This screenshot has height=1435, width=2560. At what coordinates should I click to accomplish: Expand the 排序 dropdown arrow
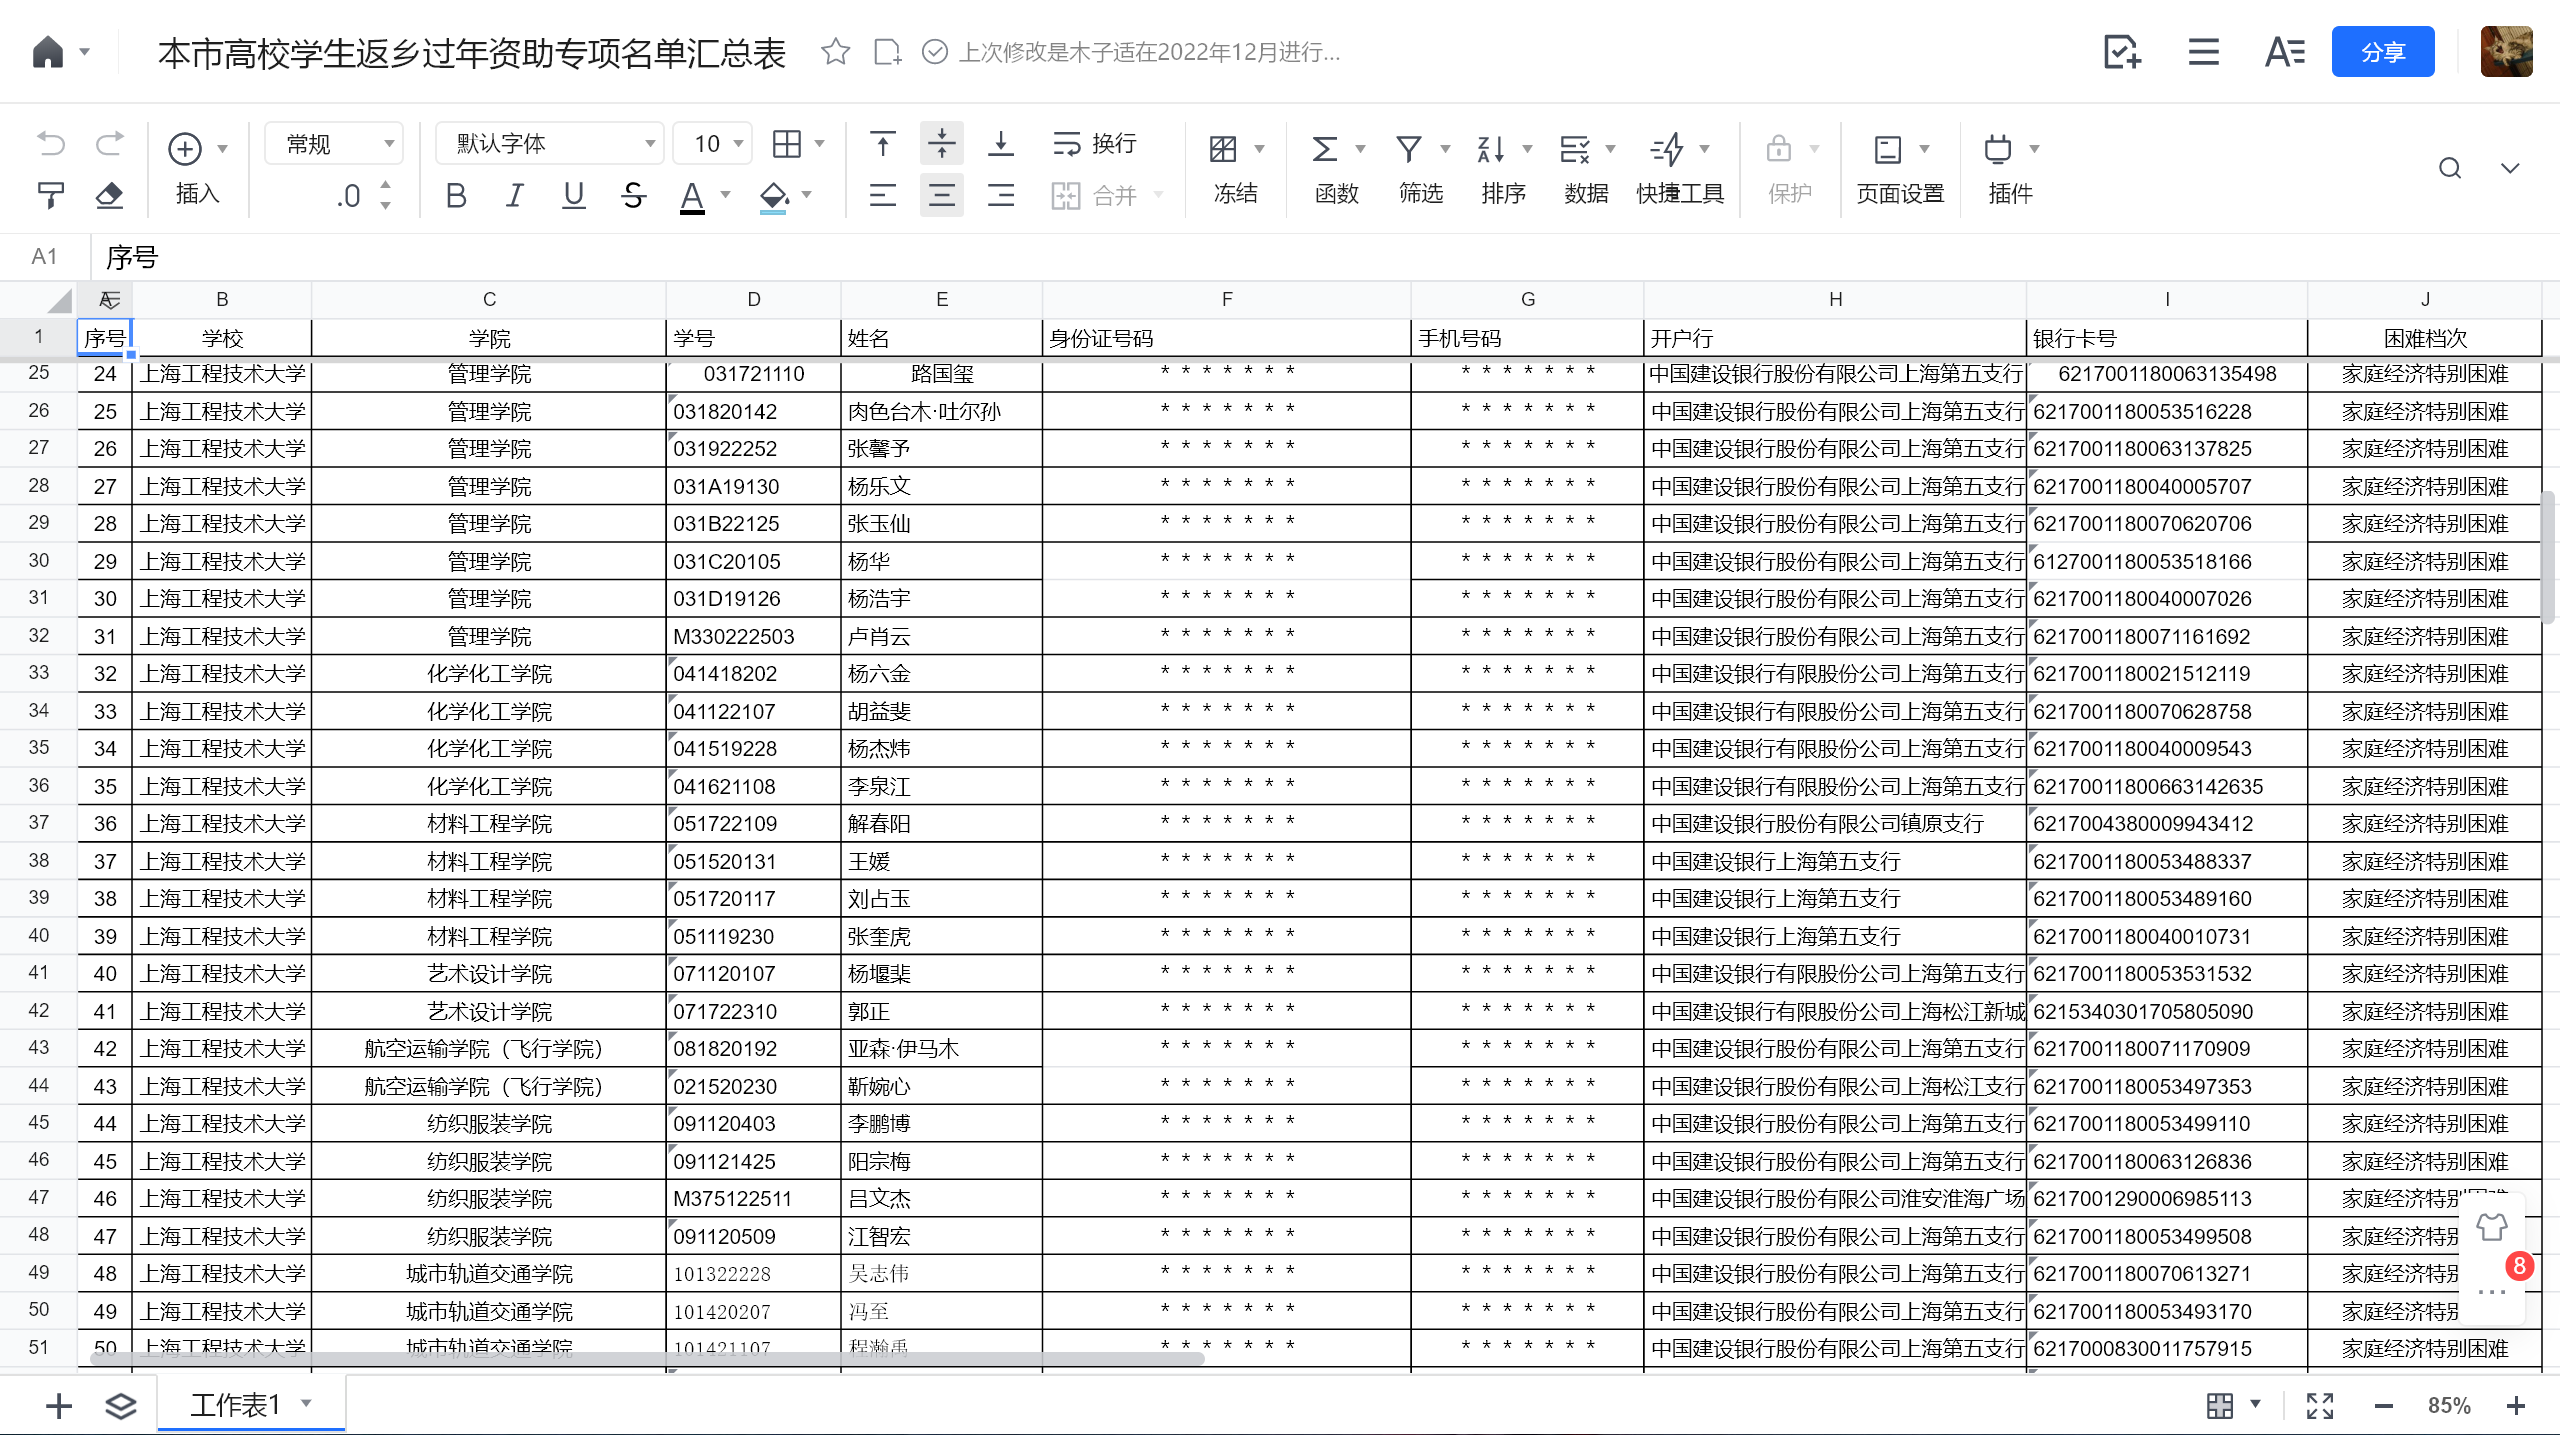pos(1527,149)
